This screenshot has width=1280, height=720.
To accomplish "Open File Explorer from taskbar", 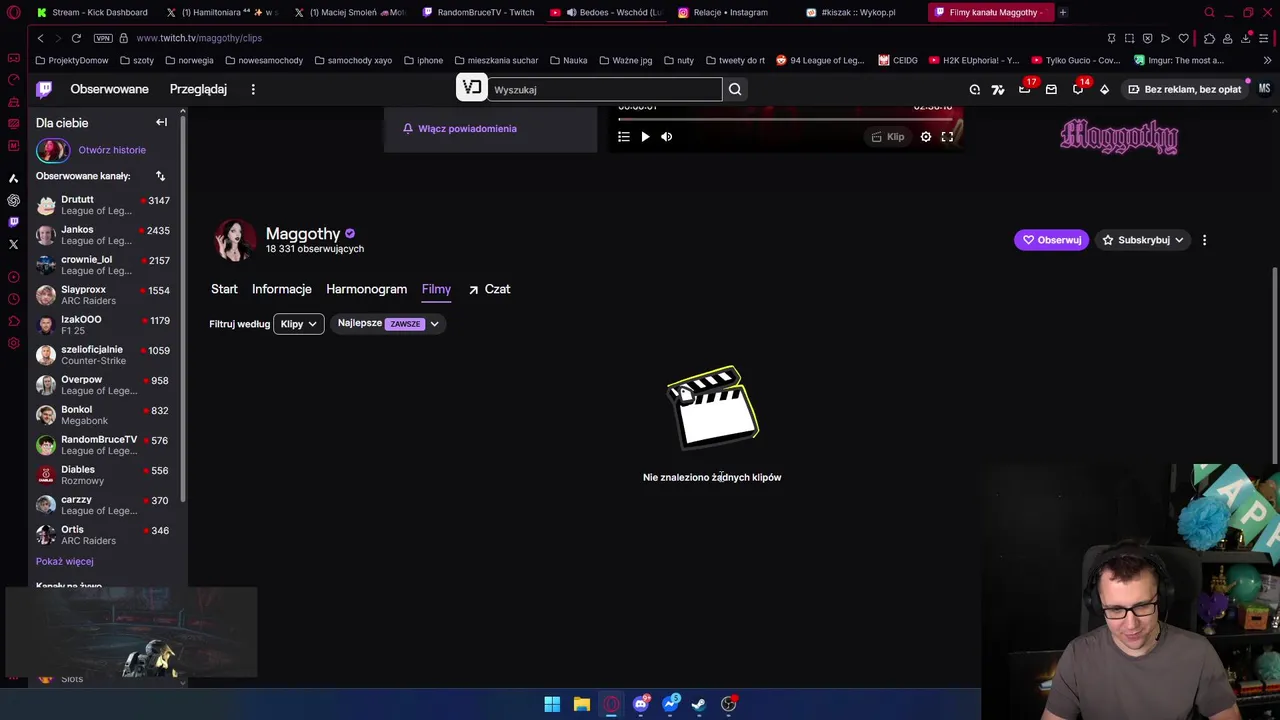I will (x=581, y=704).
